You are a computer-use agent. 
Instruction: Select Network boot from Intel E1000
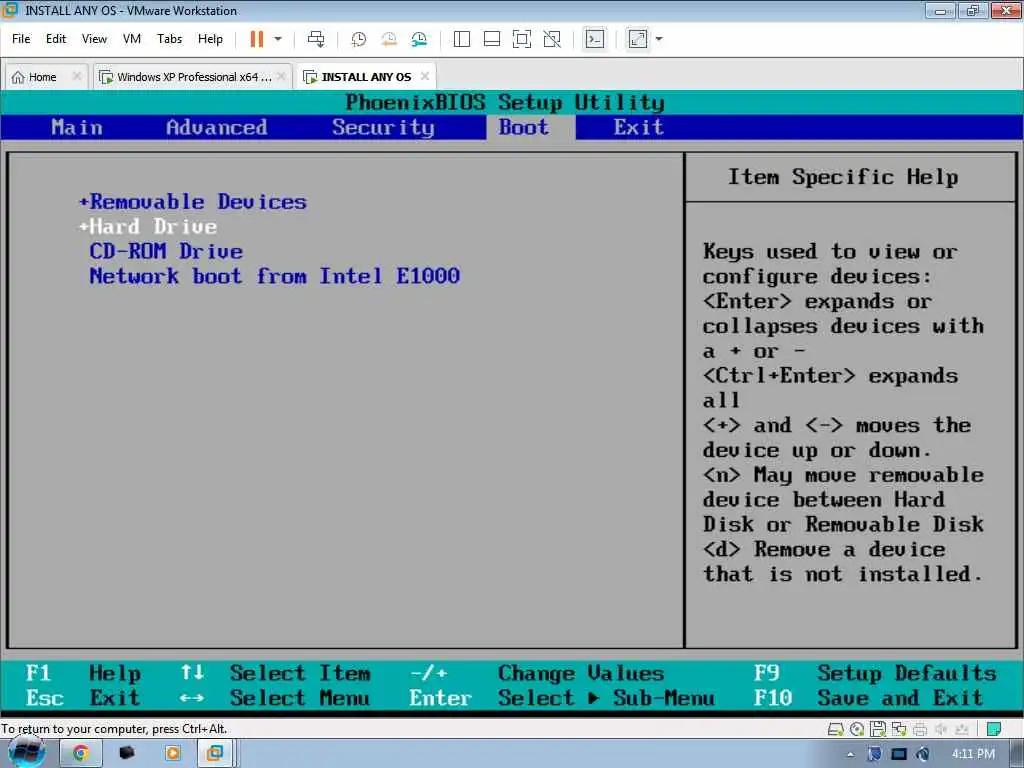(275, 276)
